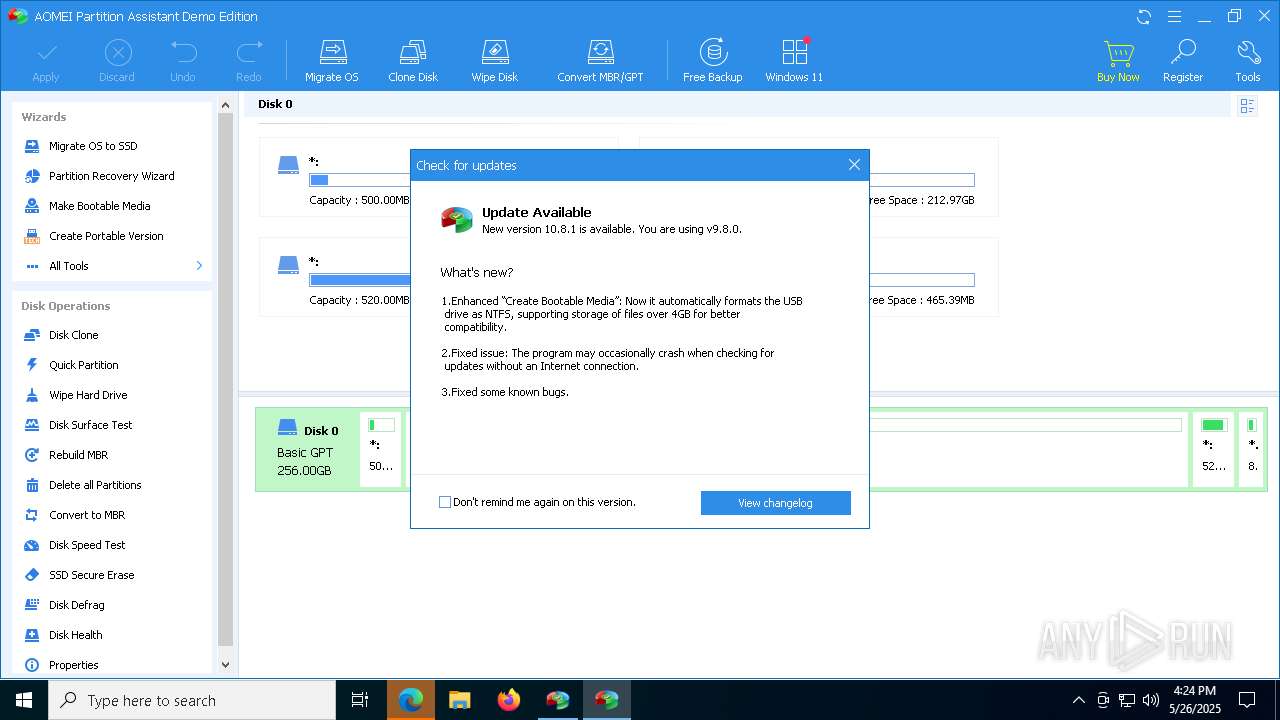
Task: Open the Register key icon
Action: tap(1183, 61)
